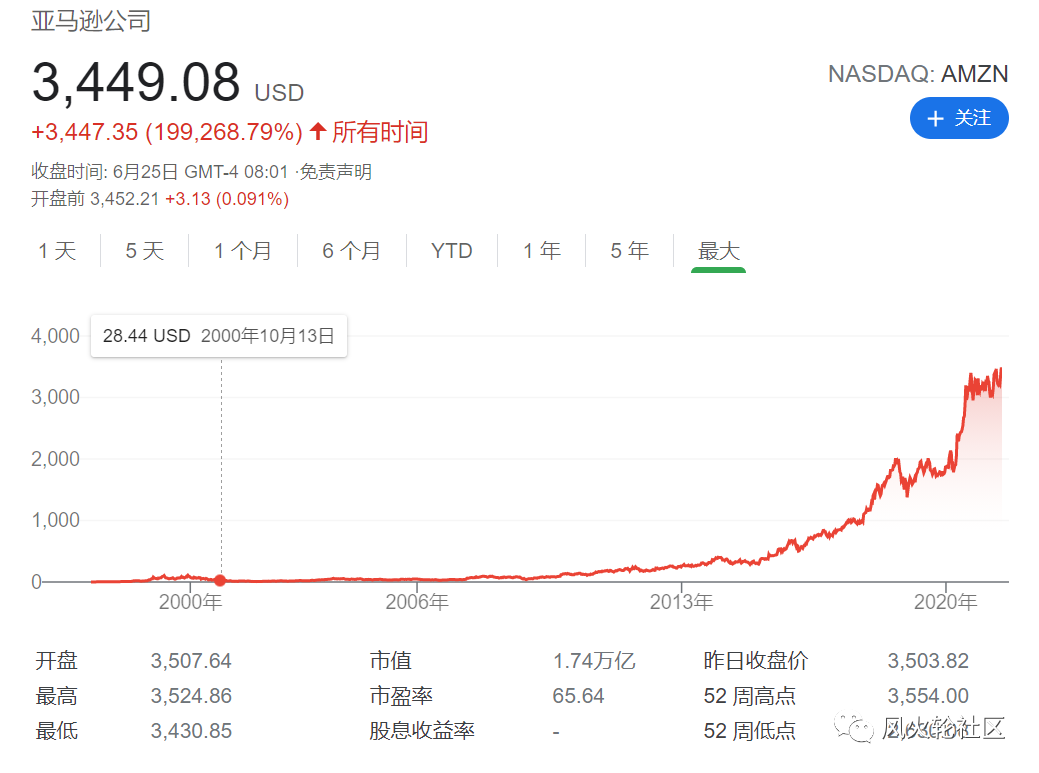Click the 4,000 y-axis label
This screenshot has width=1039, height=773.
[x=56, y=336]
